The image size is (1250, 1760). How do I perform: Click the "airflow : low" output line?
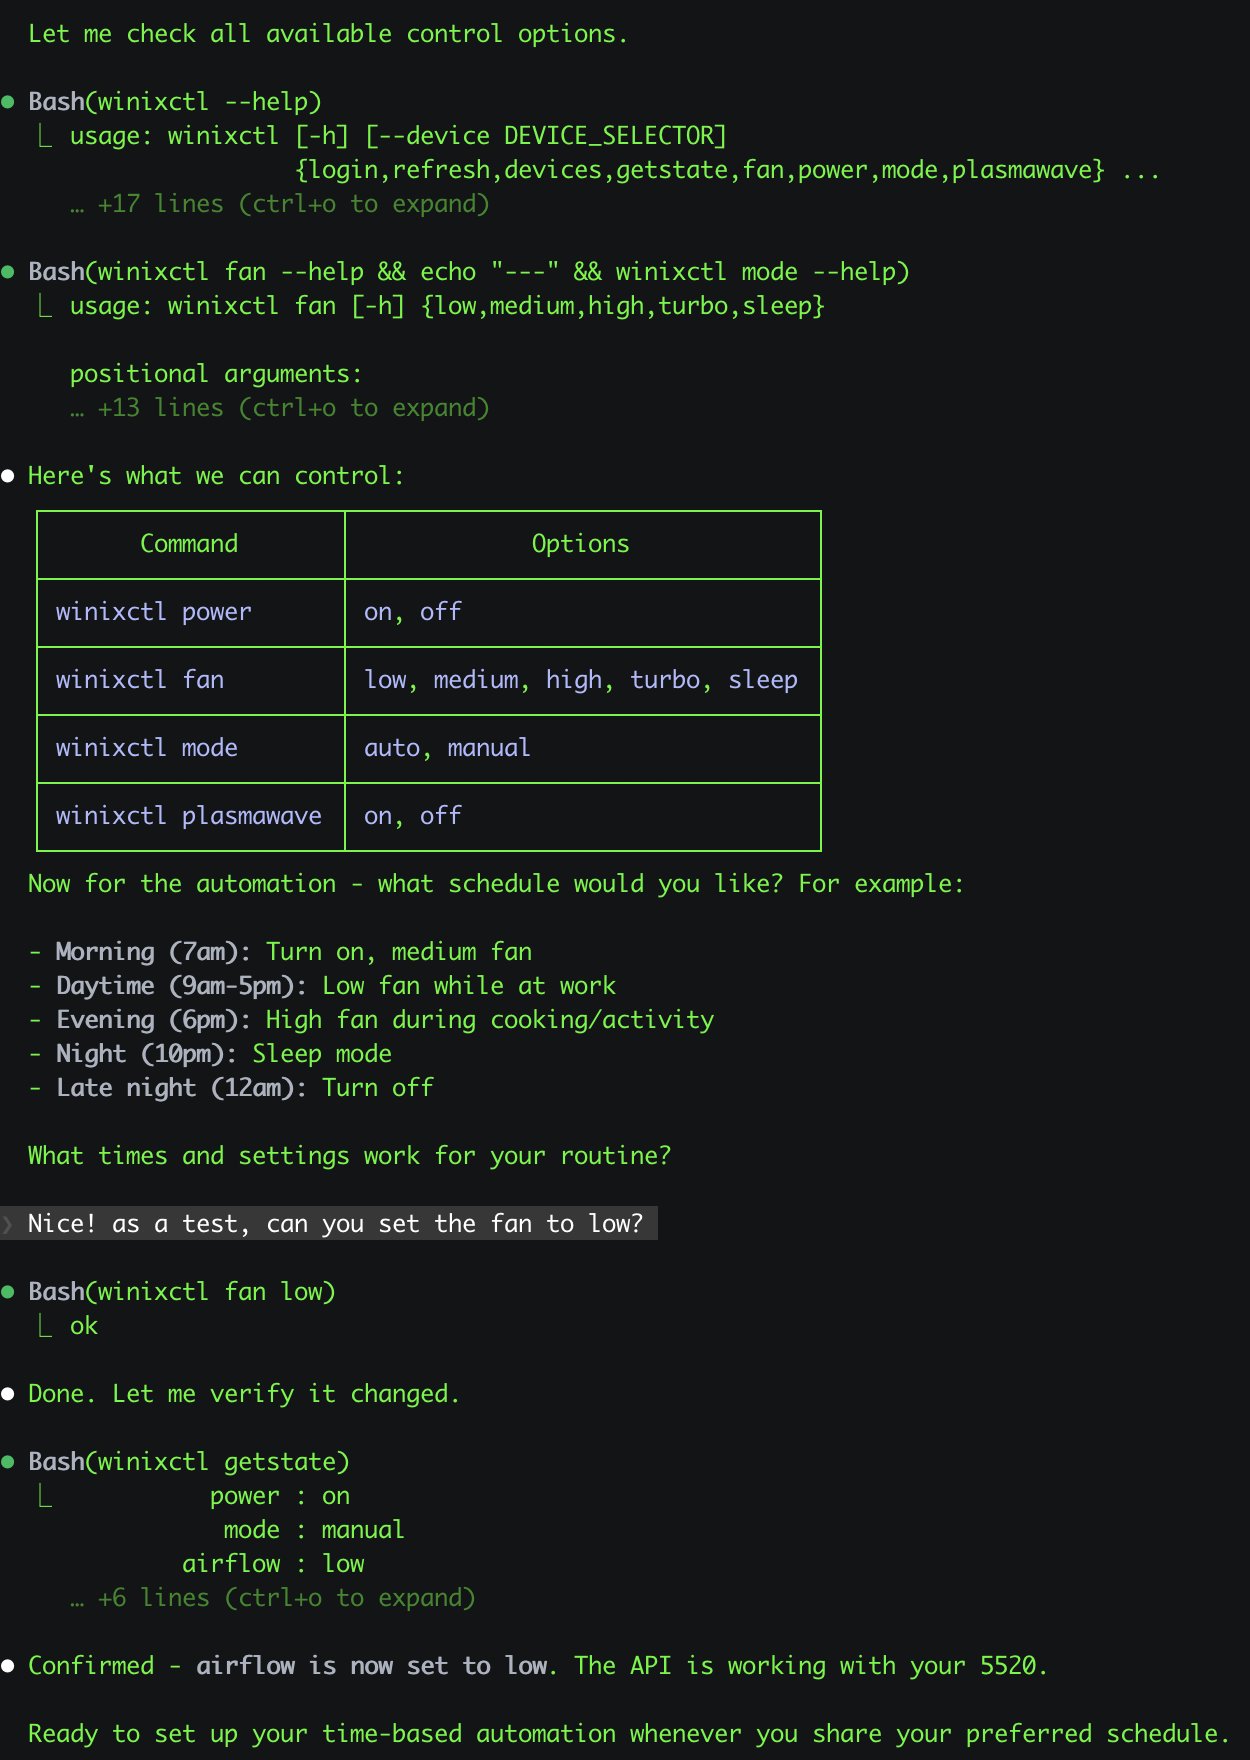point(273,1564)
